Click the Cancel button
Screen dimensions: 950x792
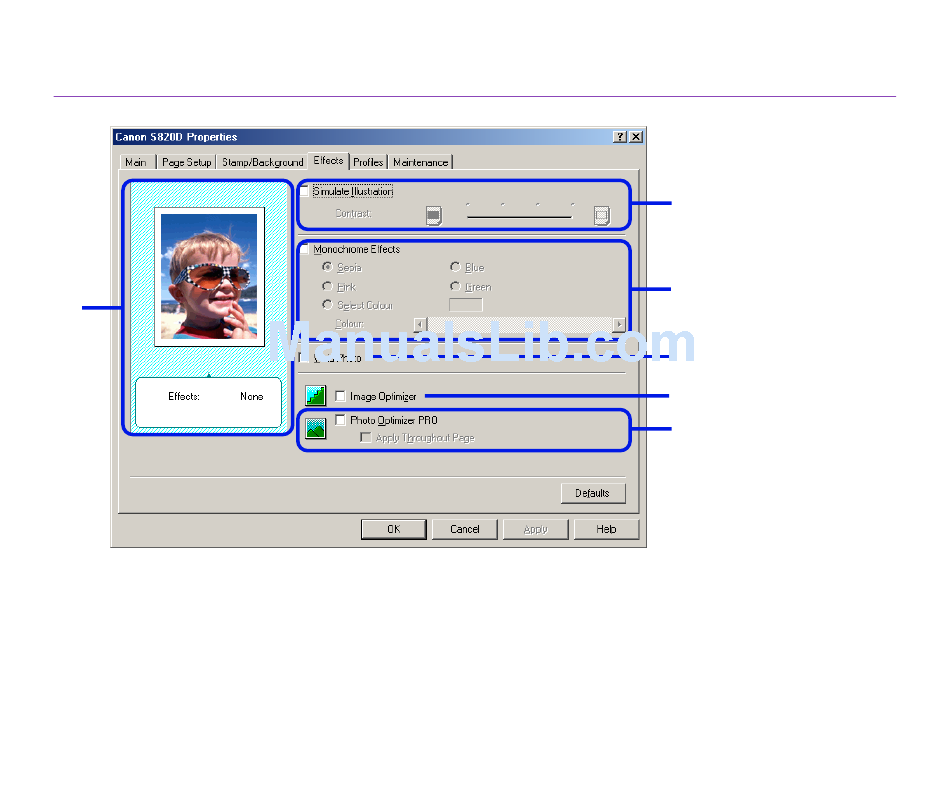pyautogui.click(x=465, y=529)
